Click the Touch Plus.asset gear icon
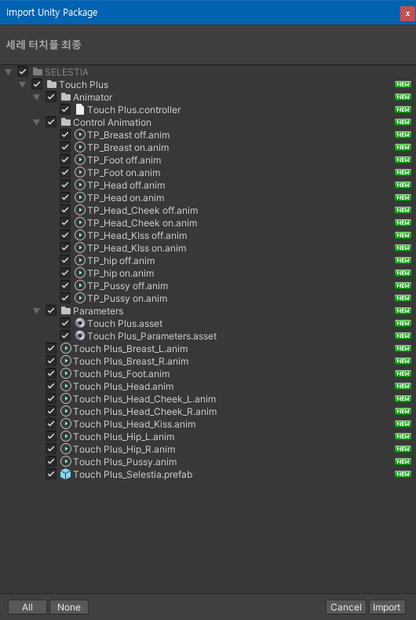Image resolution: width=416 pixels, height=620 pixels. tap(80, 323)
